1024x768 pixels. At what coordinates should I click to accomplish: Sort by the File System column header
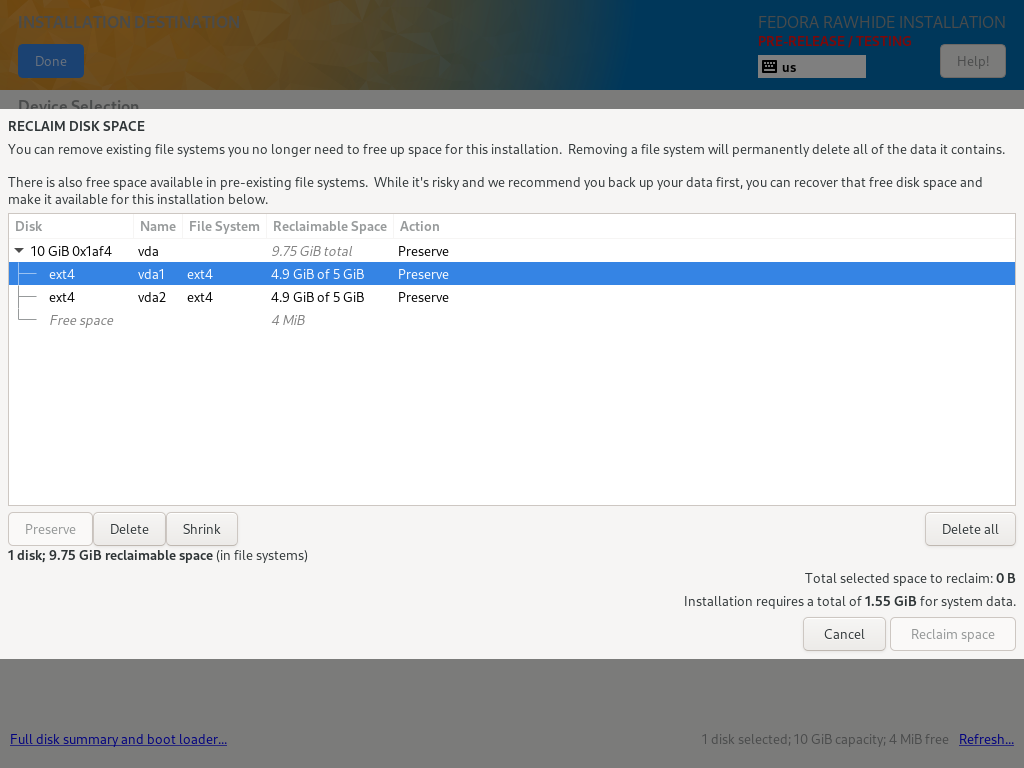click(224, 226)
